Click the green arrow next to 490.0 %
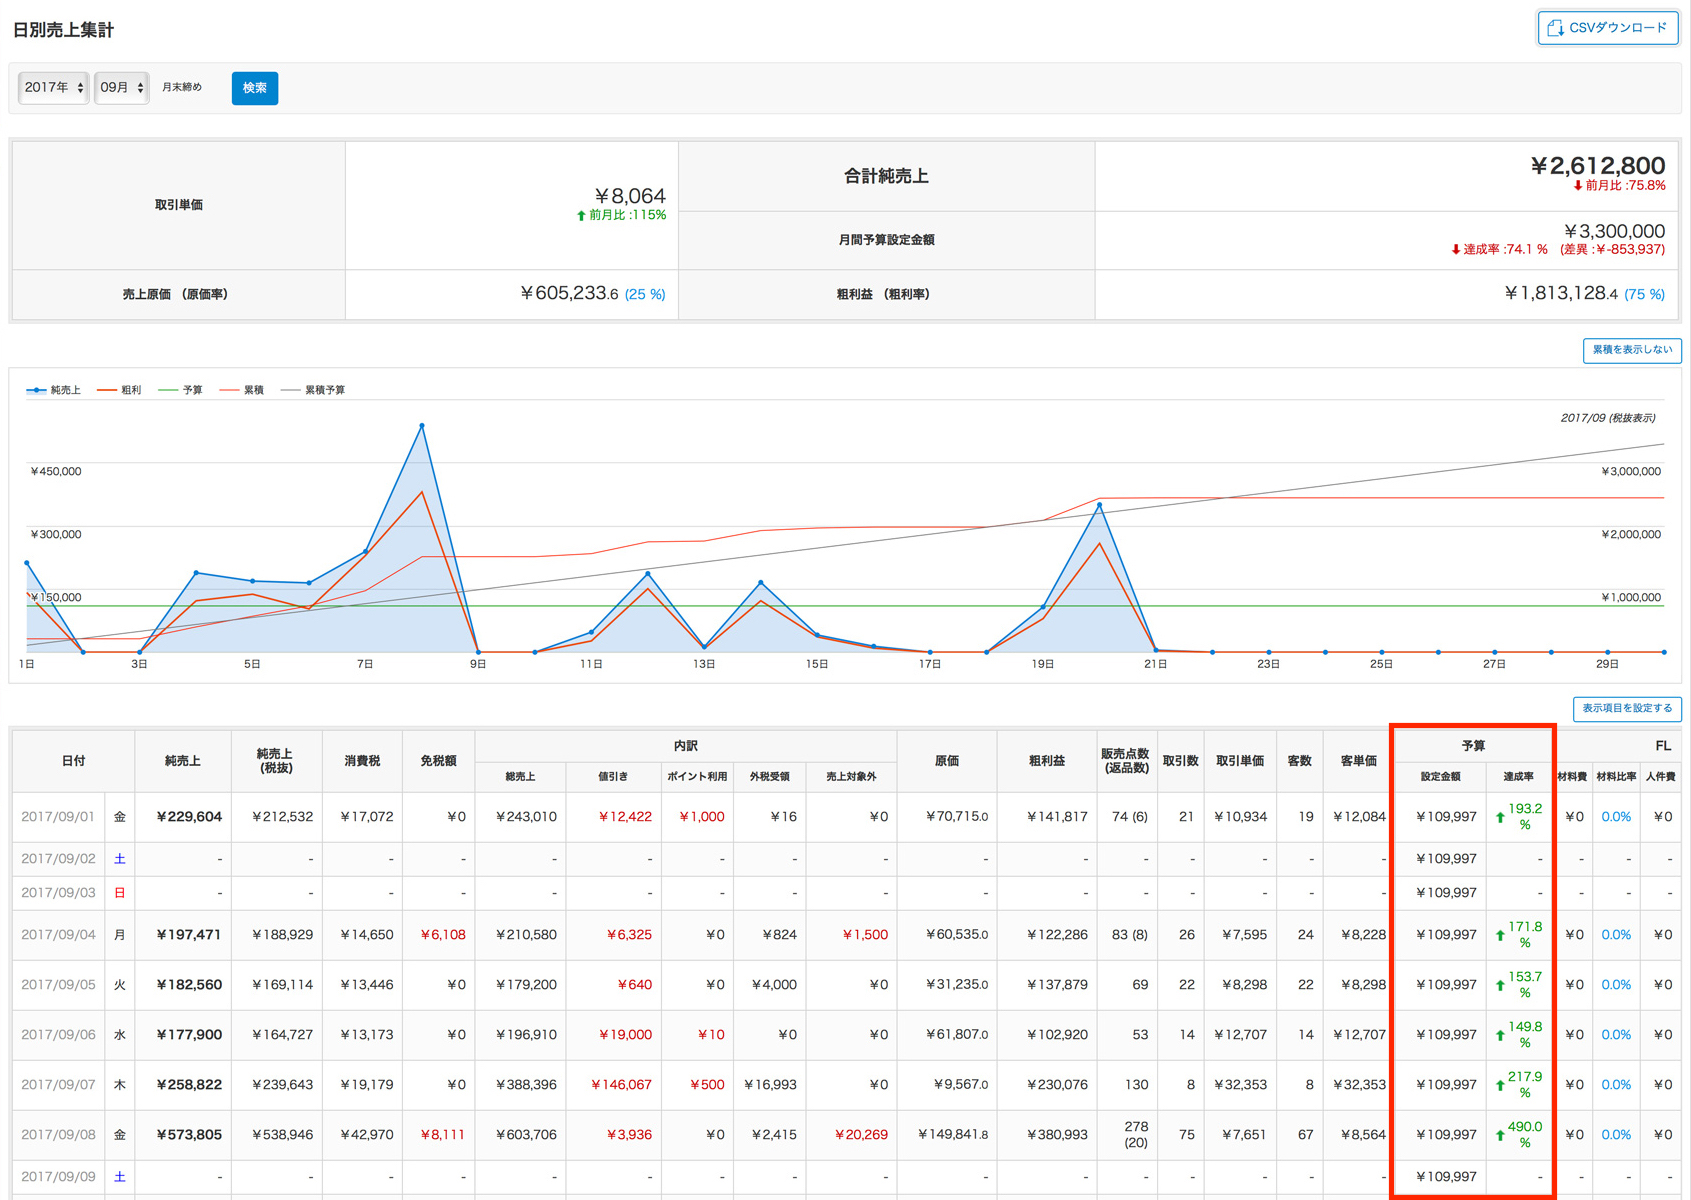Viewport: 1691px width, 1200px height. [x=1500, y=1135]
